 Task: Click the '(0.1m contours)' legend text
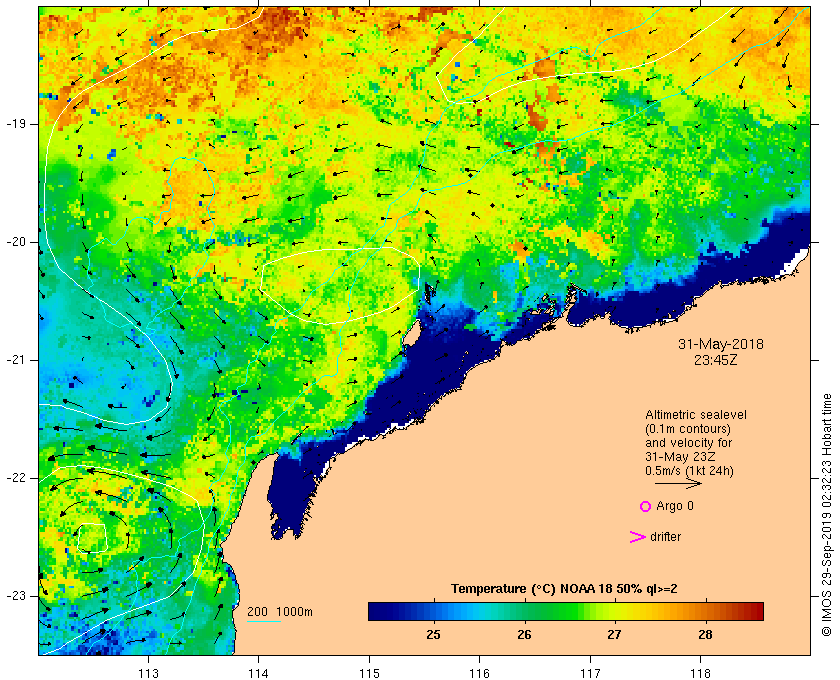[688, 429]
